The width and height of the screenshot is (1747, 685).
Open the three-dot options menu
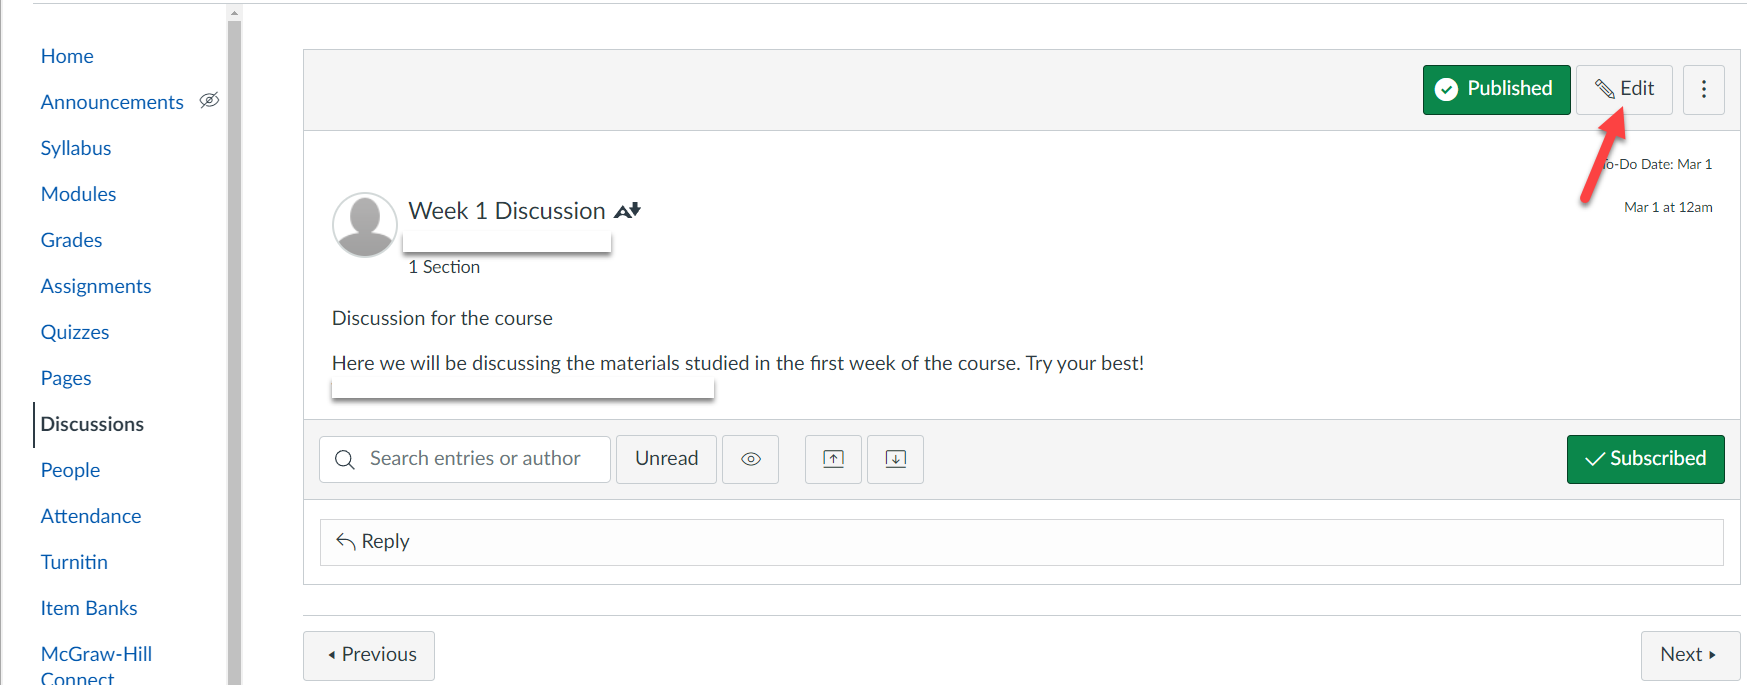click(1703, 90)
